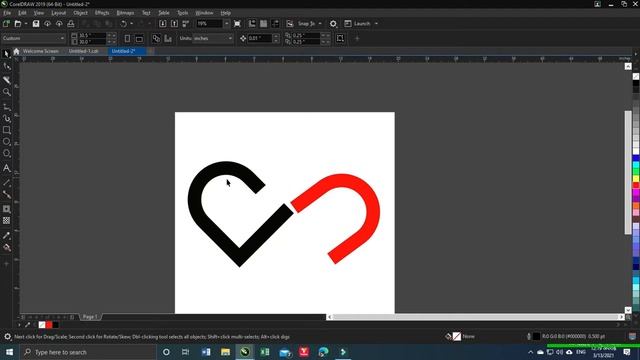The width and height of the screenshot is (640, 360).
Task: Toggle full-screen preview icon
Action: point(237,24)
